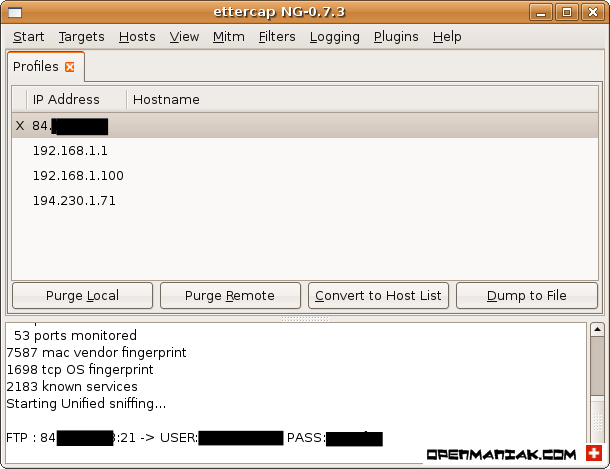Close the ettercap window
Screen dimensions: 610x469
[x=592, y=12]
